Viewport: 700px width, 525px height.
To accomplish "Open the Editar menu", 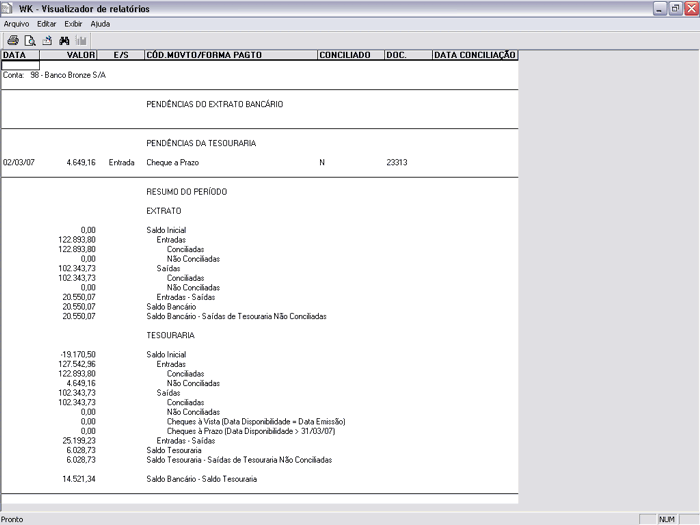I will click(x=46, y=23).
